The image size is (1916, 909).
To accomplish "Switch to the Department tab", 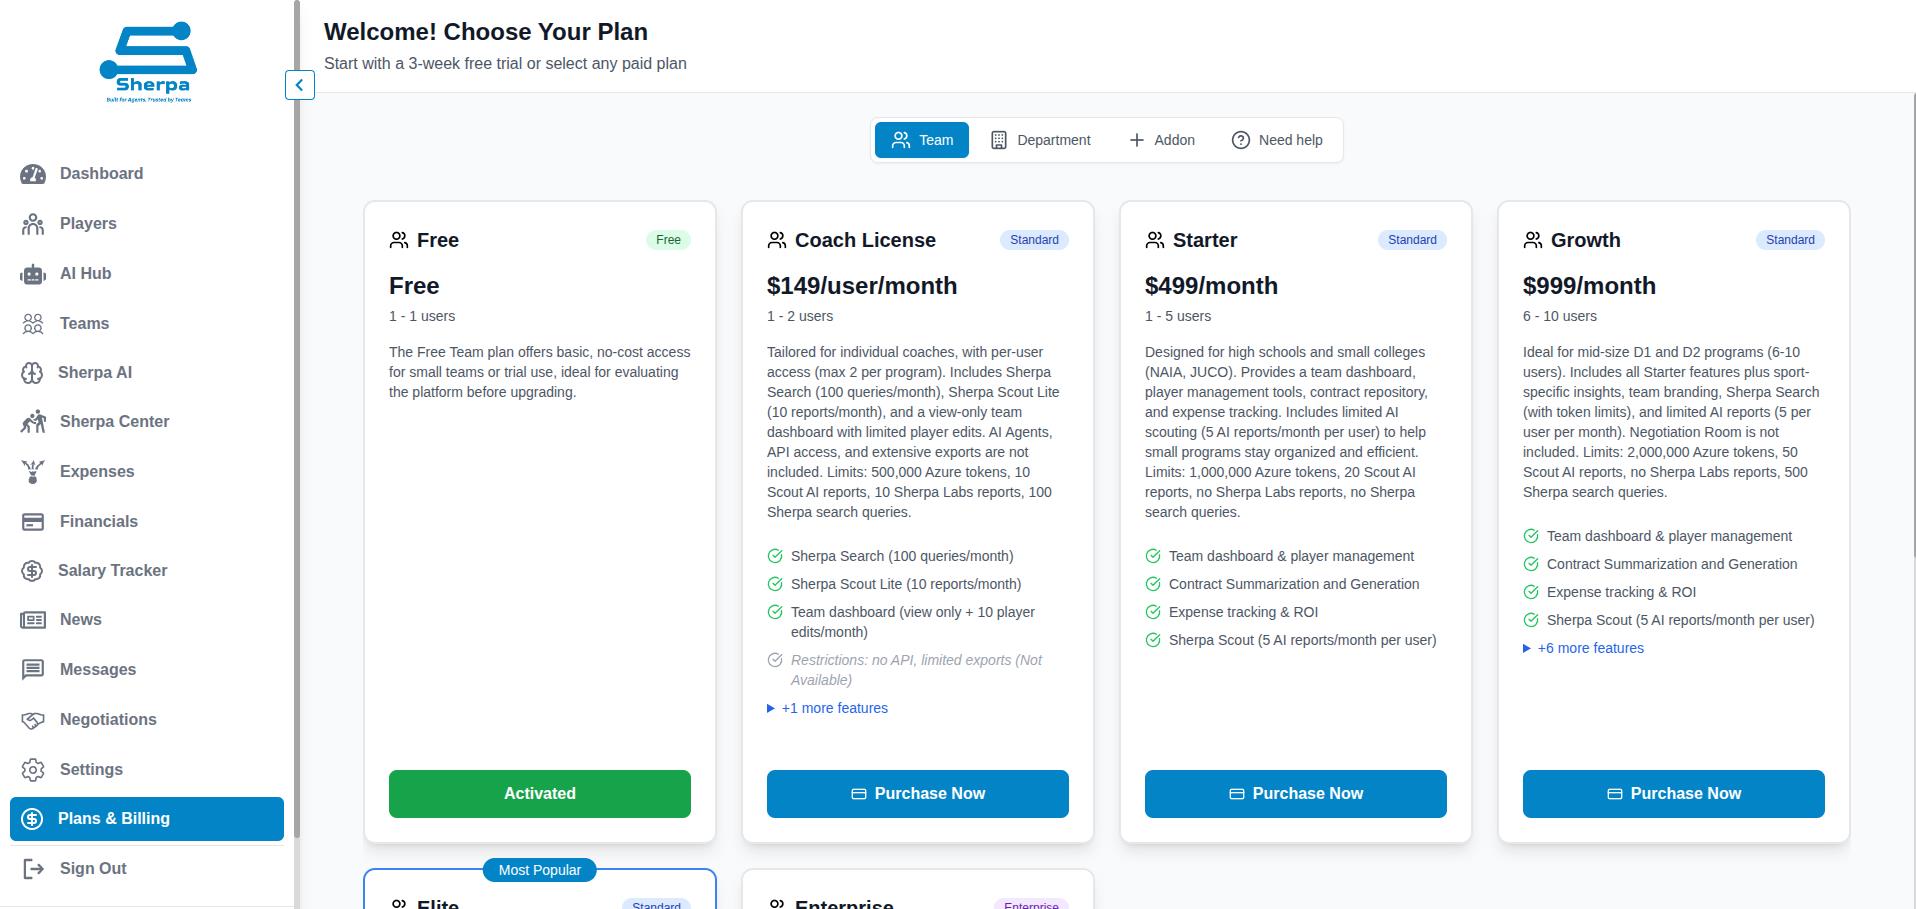I will 1040,140.
